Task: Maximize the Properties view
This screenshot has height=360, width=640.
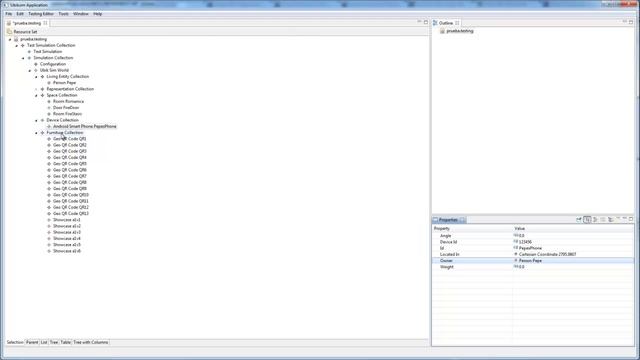Action: click(631, 219)
